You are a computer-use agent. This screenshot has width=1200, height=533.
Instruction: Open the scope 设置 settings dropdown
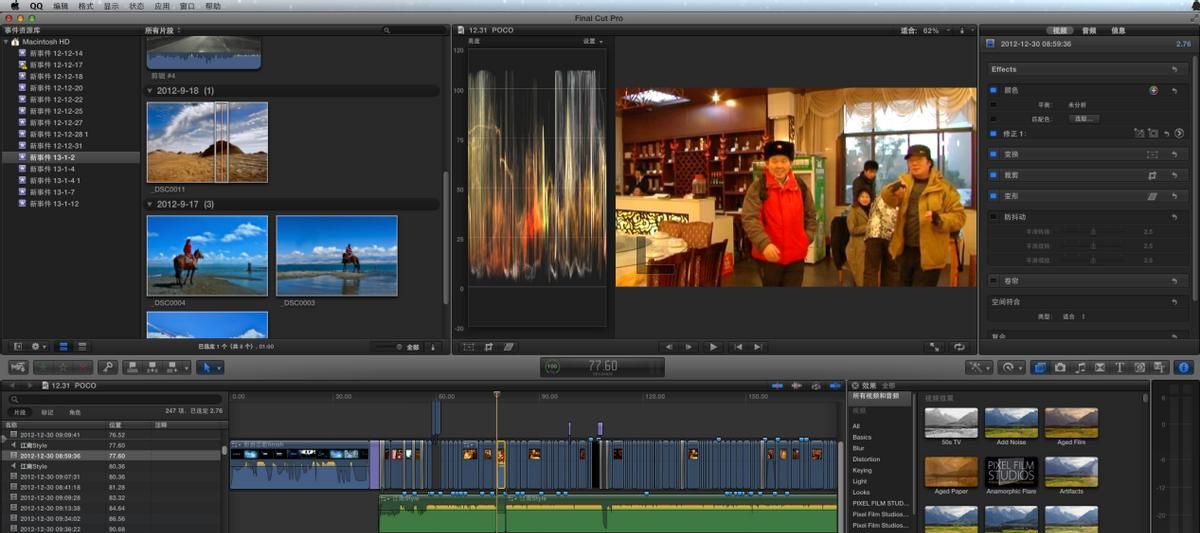[x=593, y=42]
